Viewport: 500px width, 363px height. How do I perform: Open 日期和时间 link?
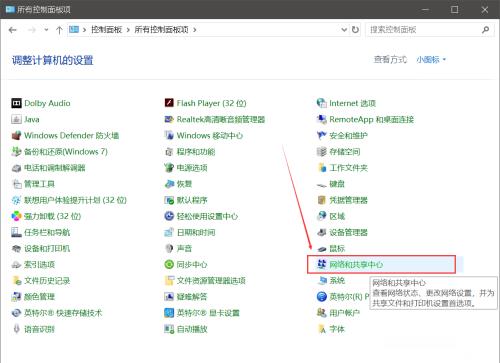[x=196, y=233]
